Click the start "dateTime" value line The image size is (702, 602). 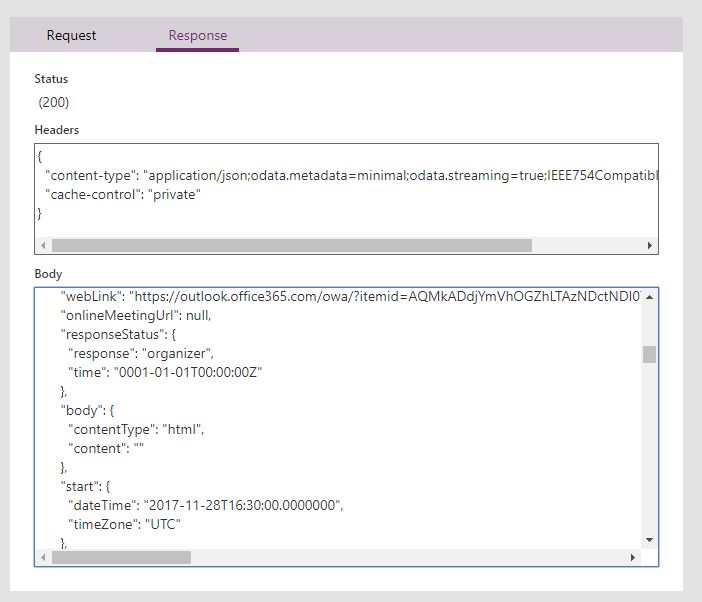click(x=205, y=505)
